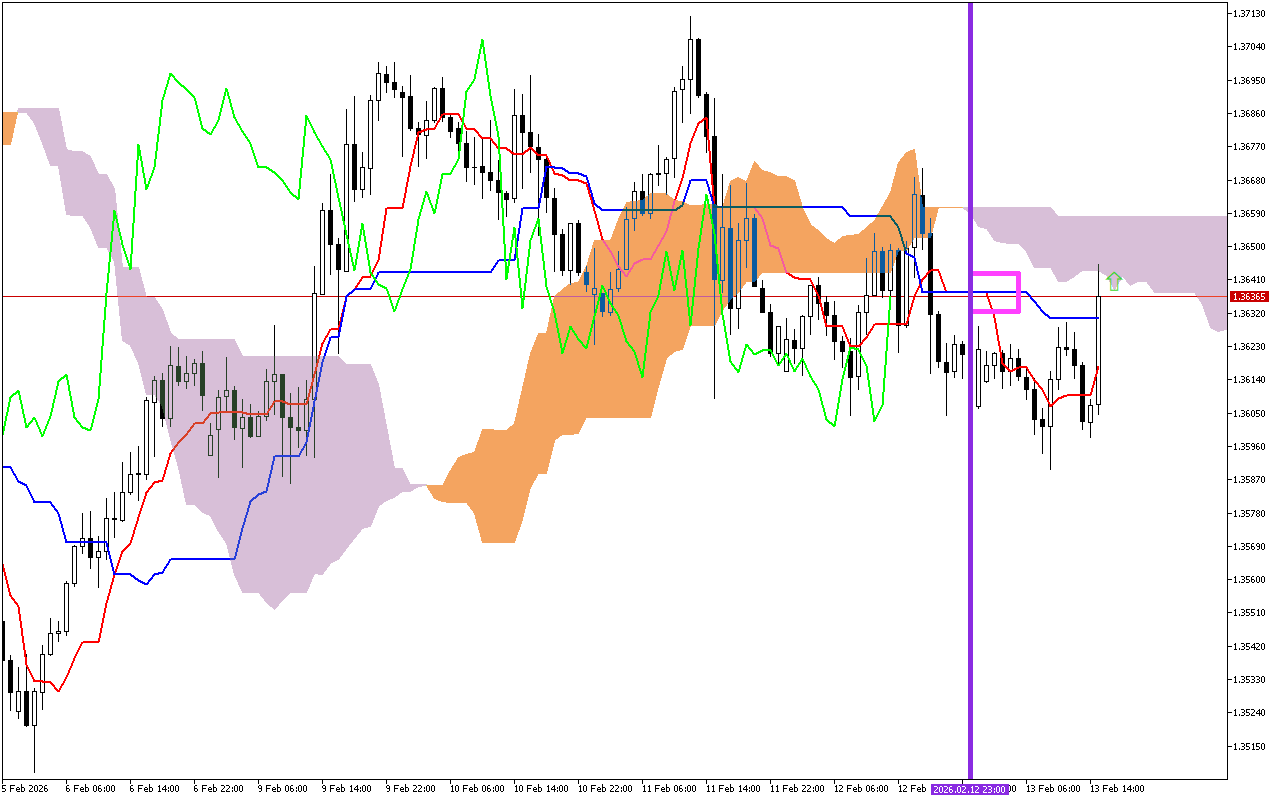Select the green up arrow buy signal

[x=1114, y=280]
